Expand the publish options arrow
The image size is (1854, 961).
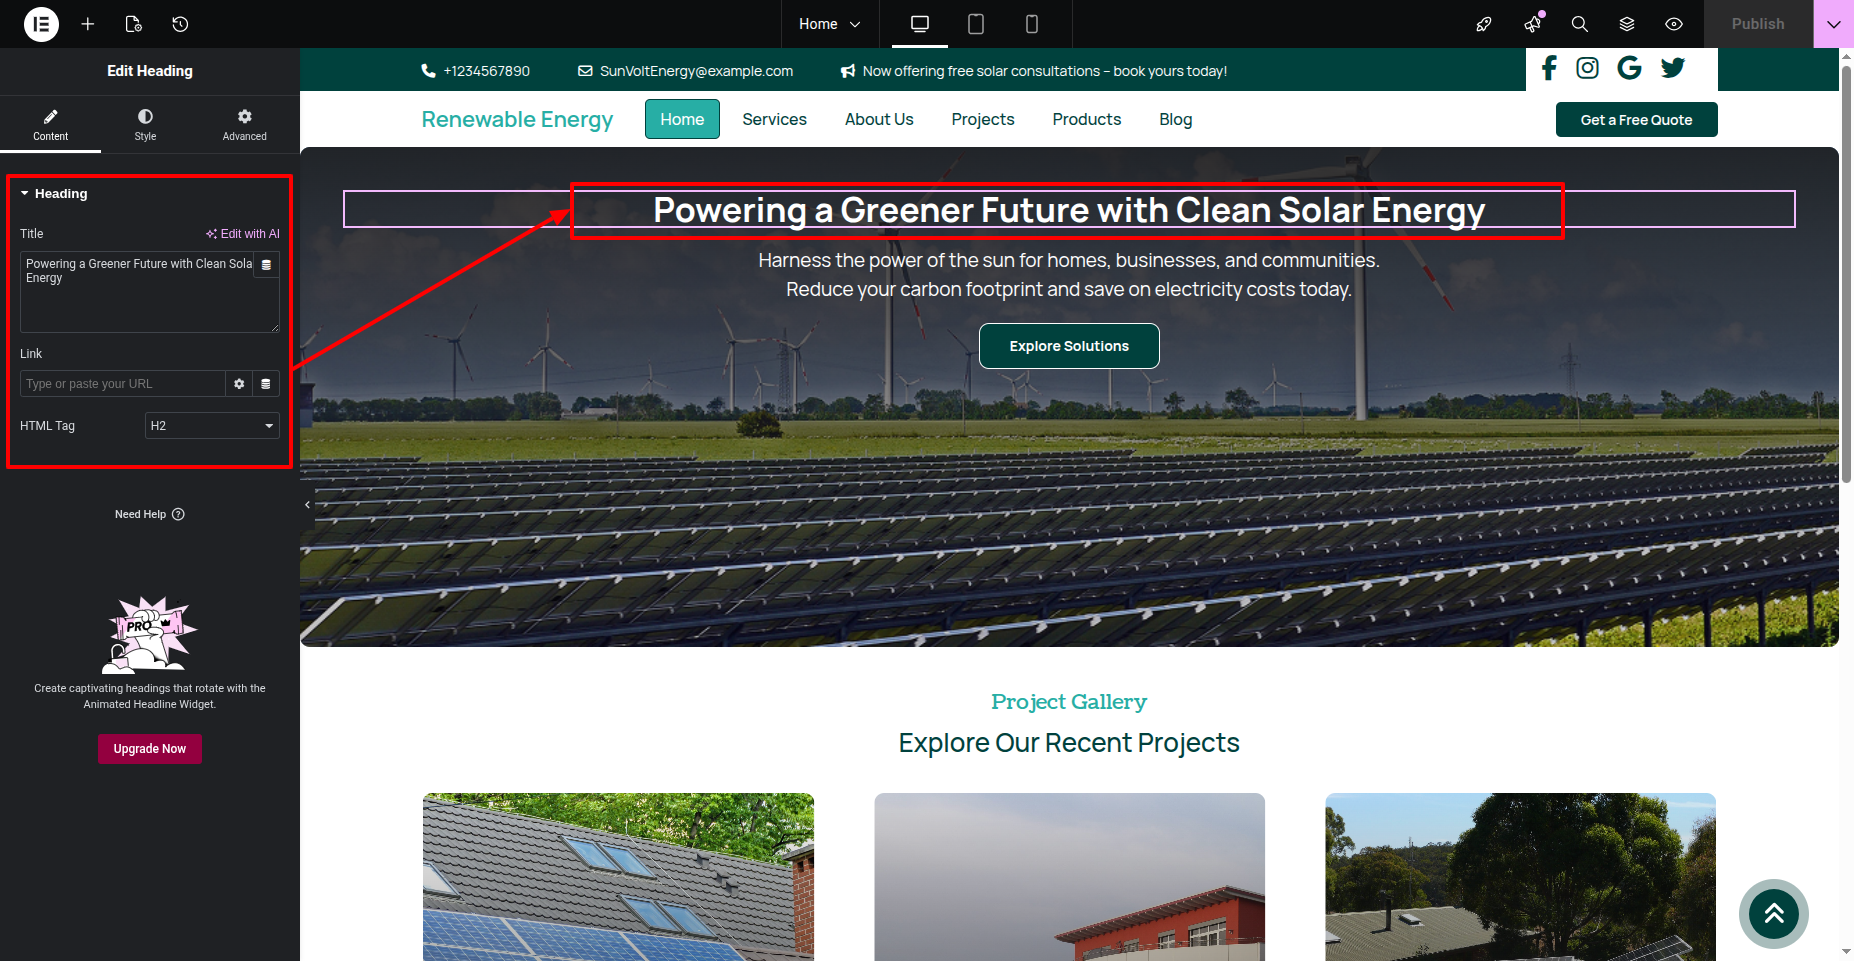(x=1833, y=24)
